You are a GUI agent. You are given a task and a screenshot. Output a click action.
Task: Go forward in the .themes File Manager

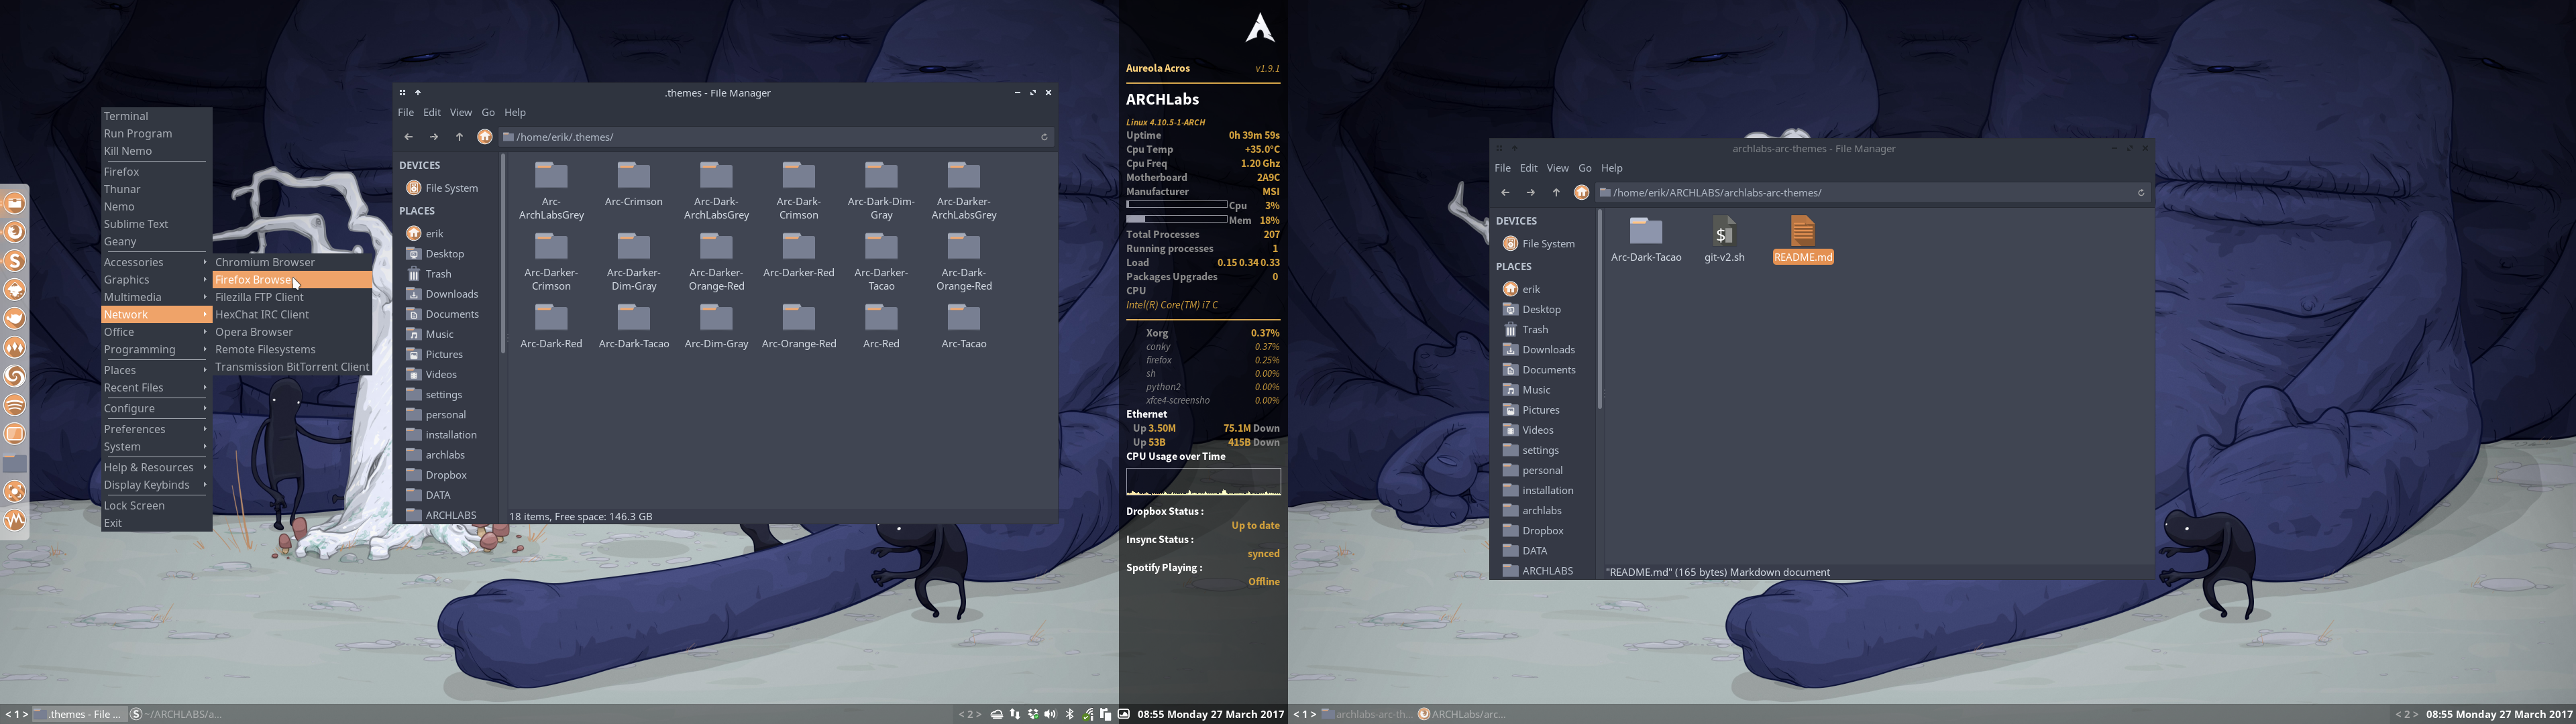[434, 137]
